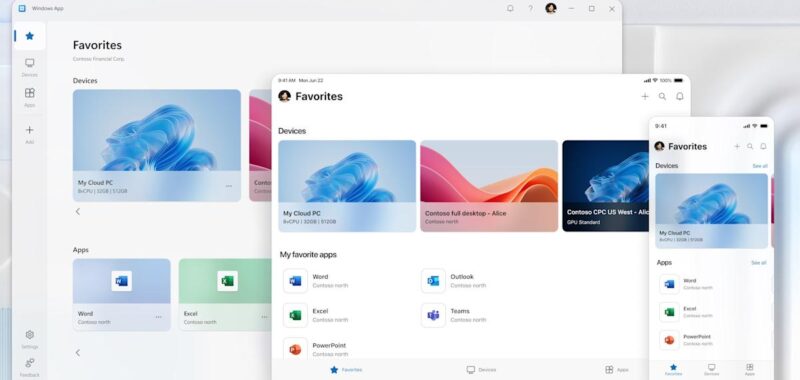Image resolution: width=800 pixels, height=380 pixels.
Task: Open Settings gear in sidebar
Action: [30, 339]
